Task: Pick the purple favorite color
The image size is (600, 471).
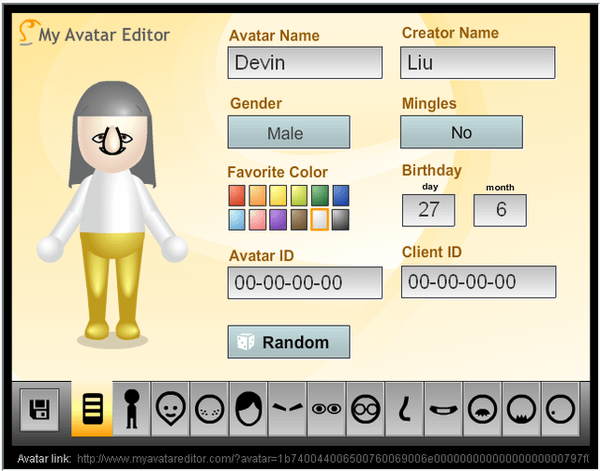Action: [x=278, y=220]
